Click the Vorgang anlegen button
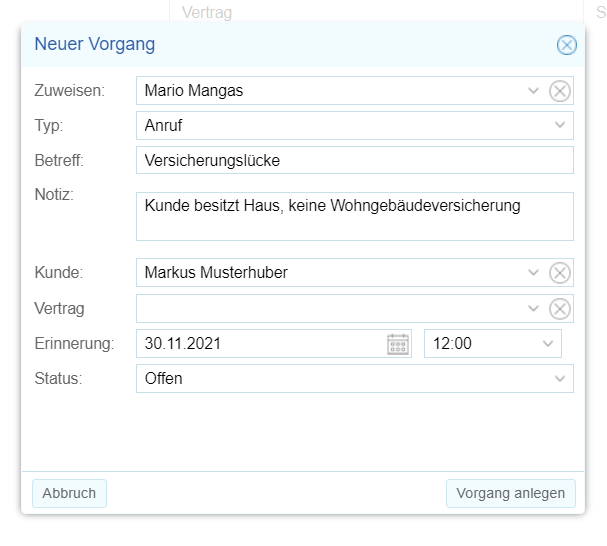Screen dimensions: 607x546 [510, 493]
